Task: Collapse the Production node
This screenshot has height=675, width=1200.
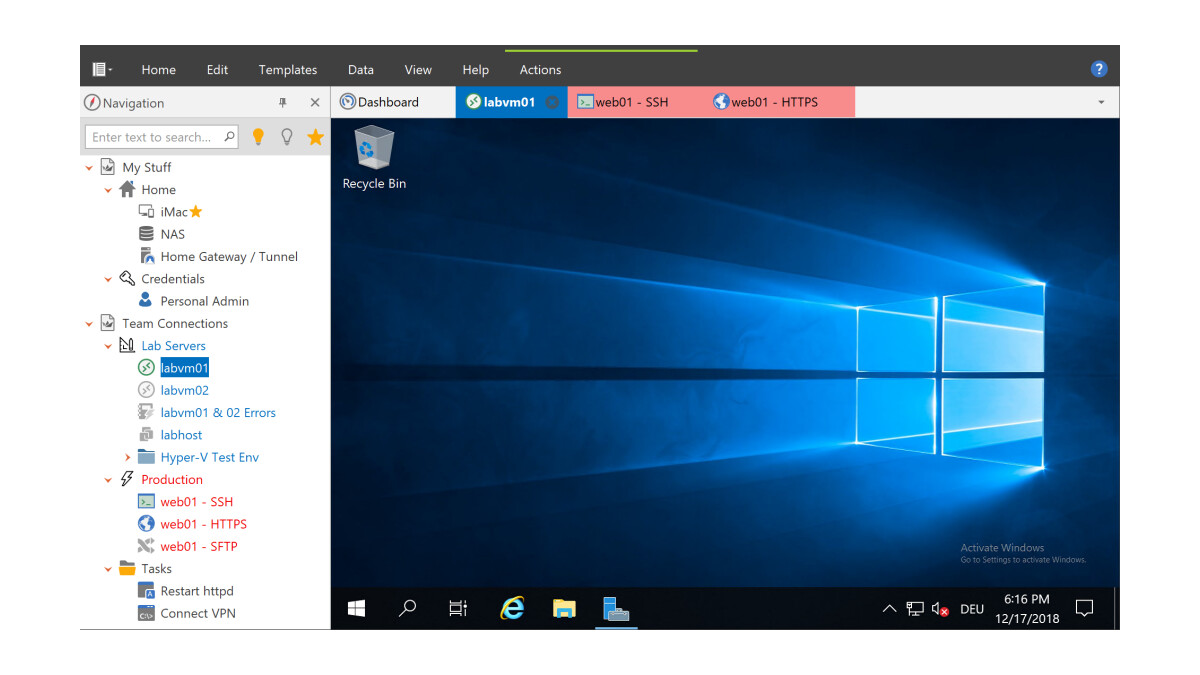Action: click(109, 480)
